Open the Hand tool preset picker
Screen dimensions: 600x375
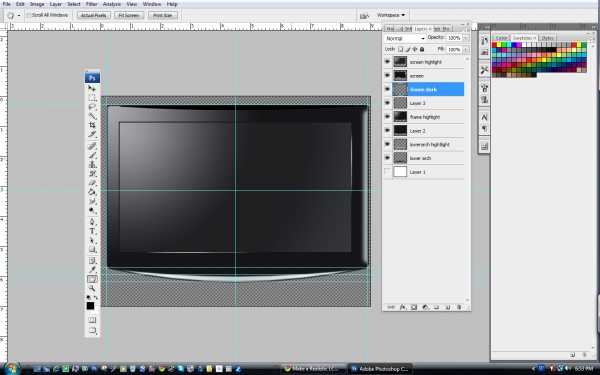(19, 15)
